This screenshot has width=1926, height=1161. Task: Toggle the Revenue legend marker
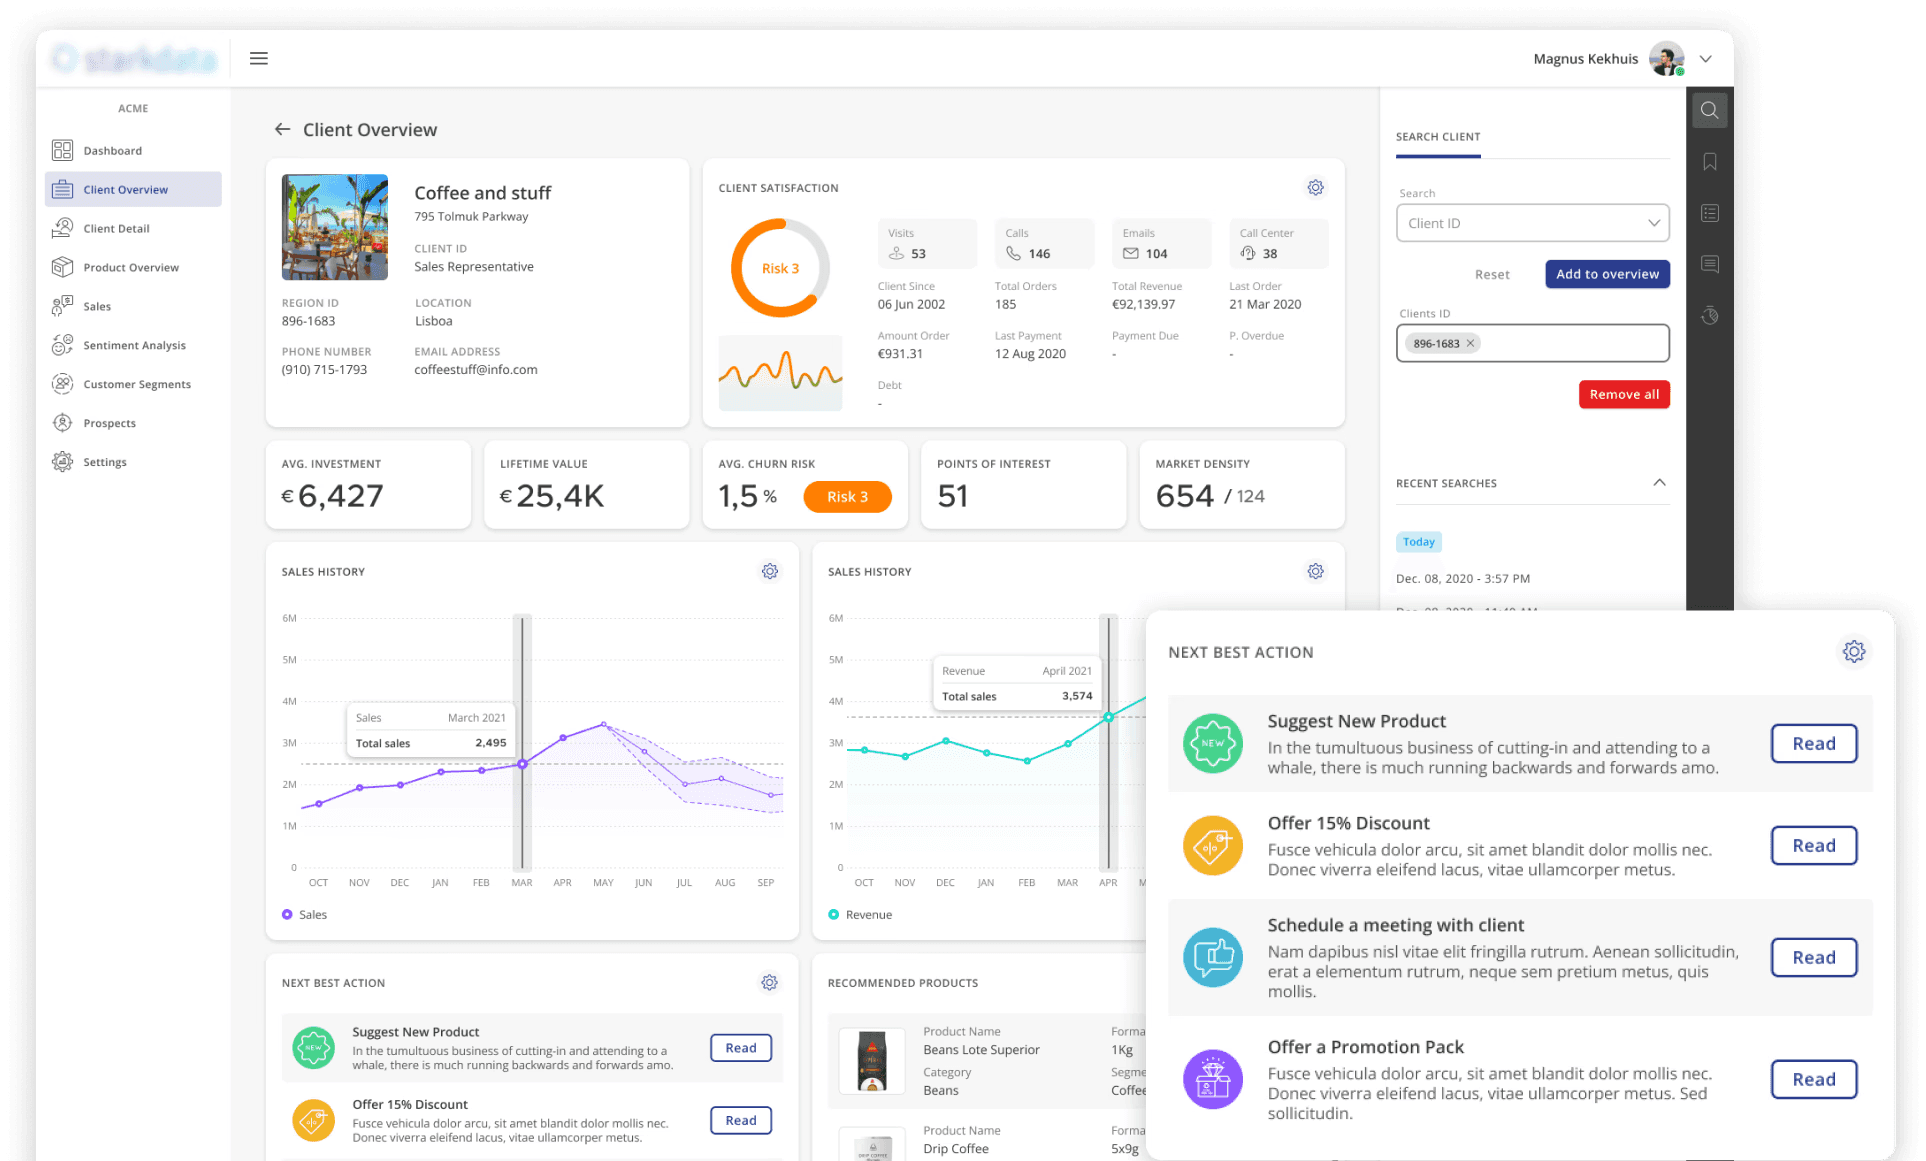833,914
